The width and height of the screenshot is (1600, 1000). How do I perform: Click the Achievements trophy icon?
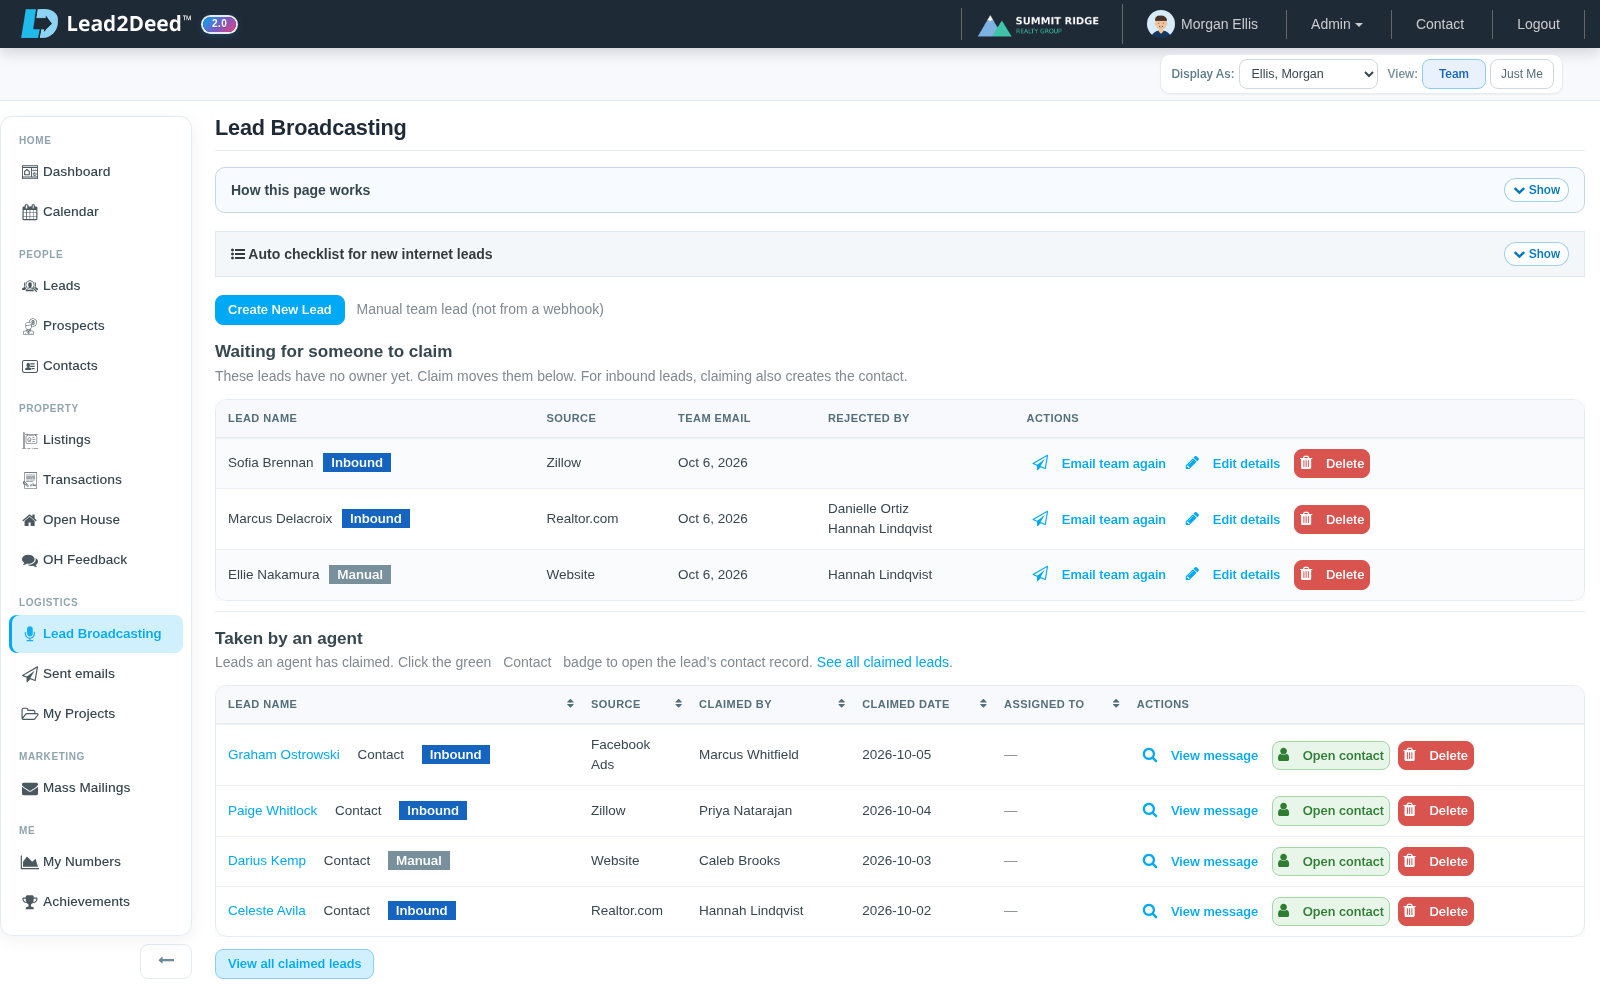point(30,902)
